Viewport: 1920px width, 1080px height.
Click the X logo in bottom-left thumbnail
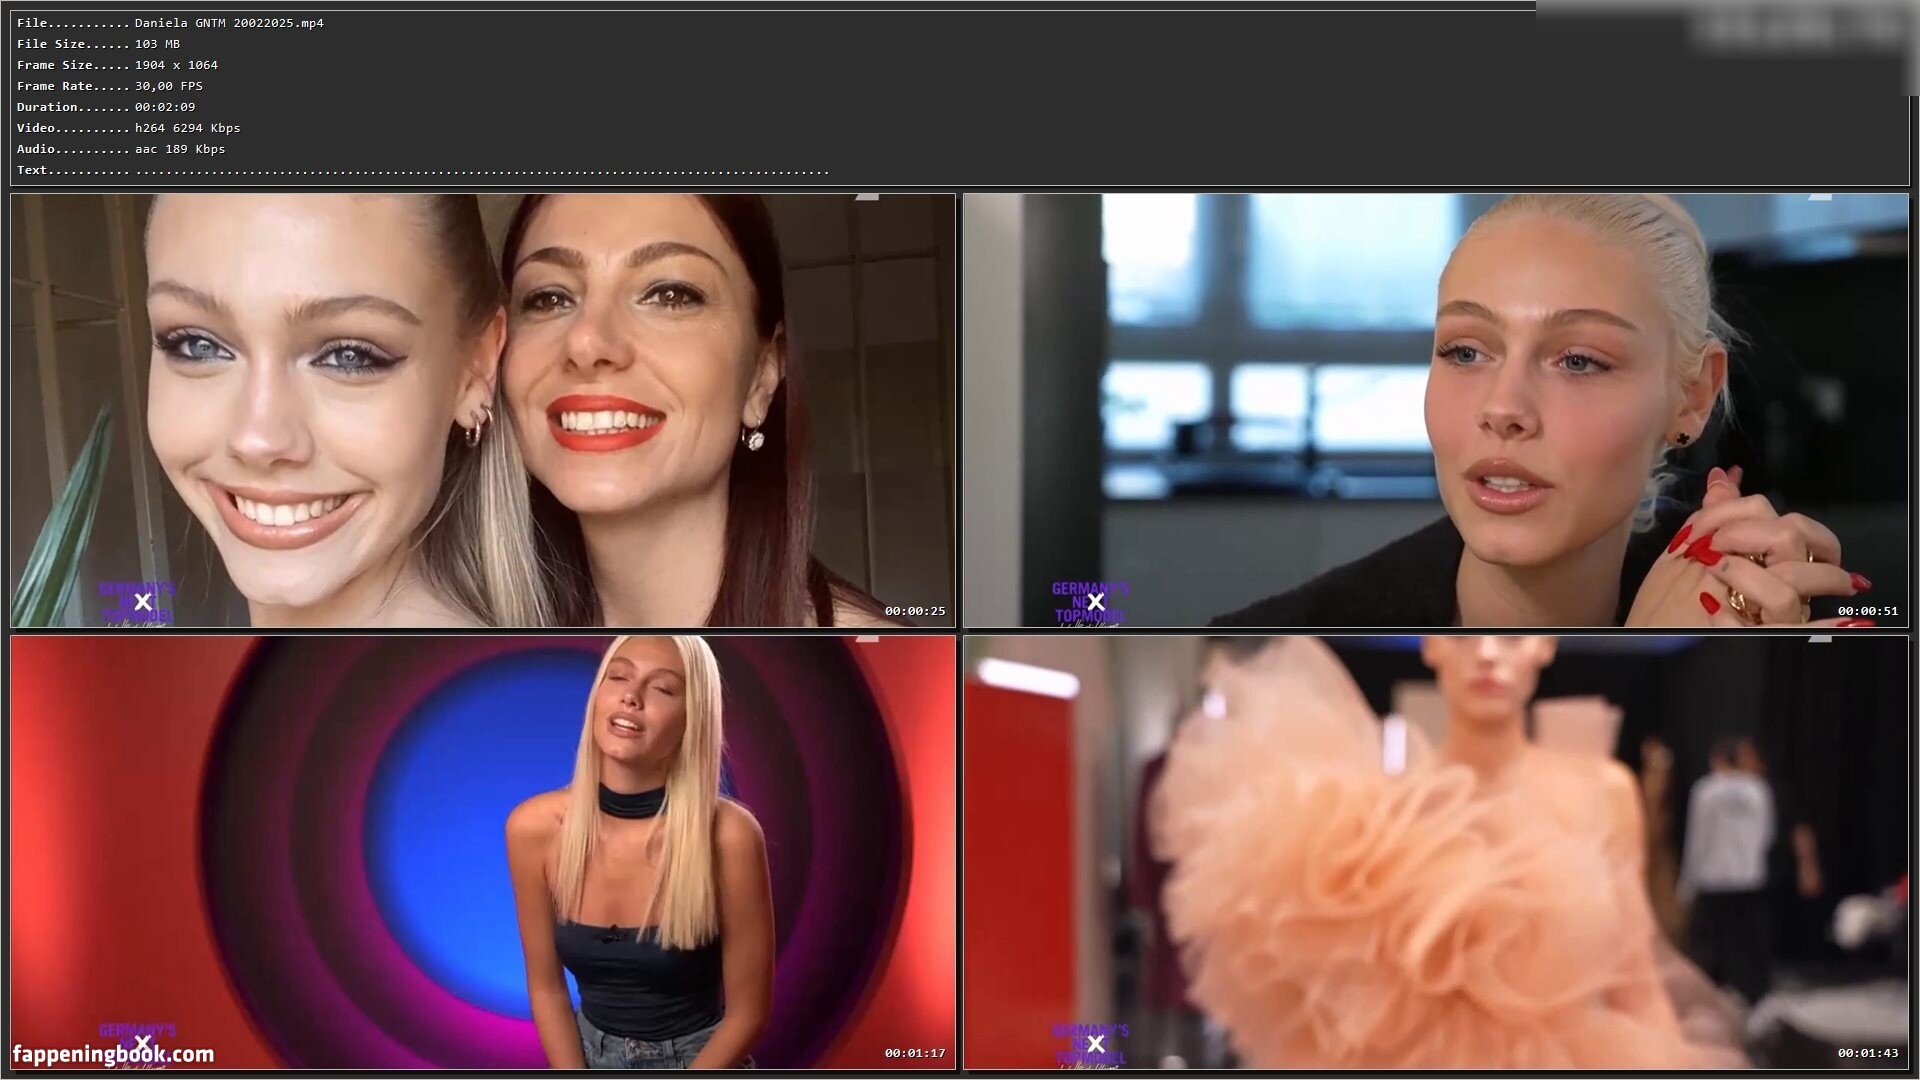[x=143, y=1044]
